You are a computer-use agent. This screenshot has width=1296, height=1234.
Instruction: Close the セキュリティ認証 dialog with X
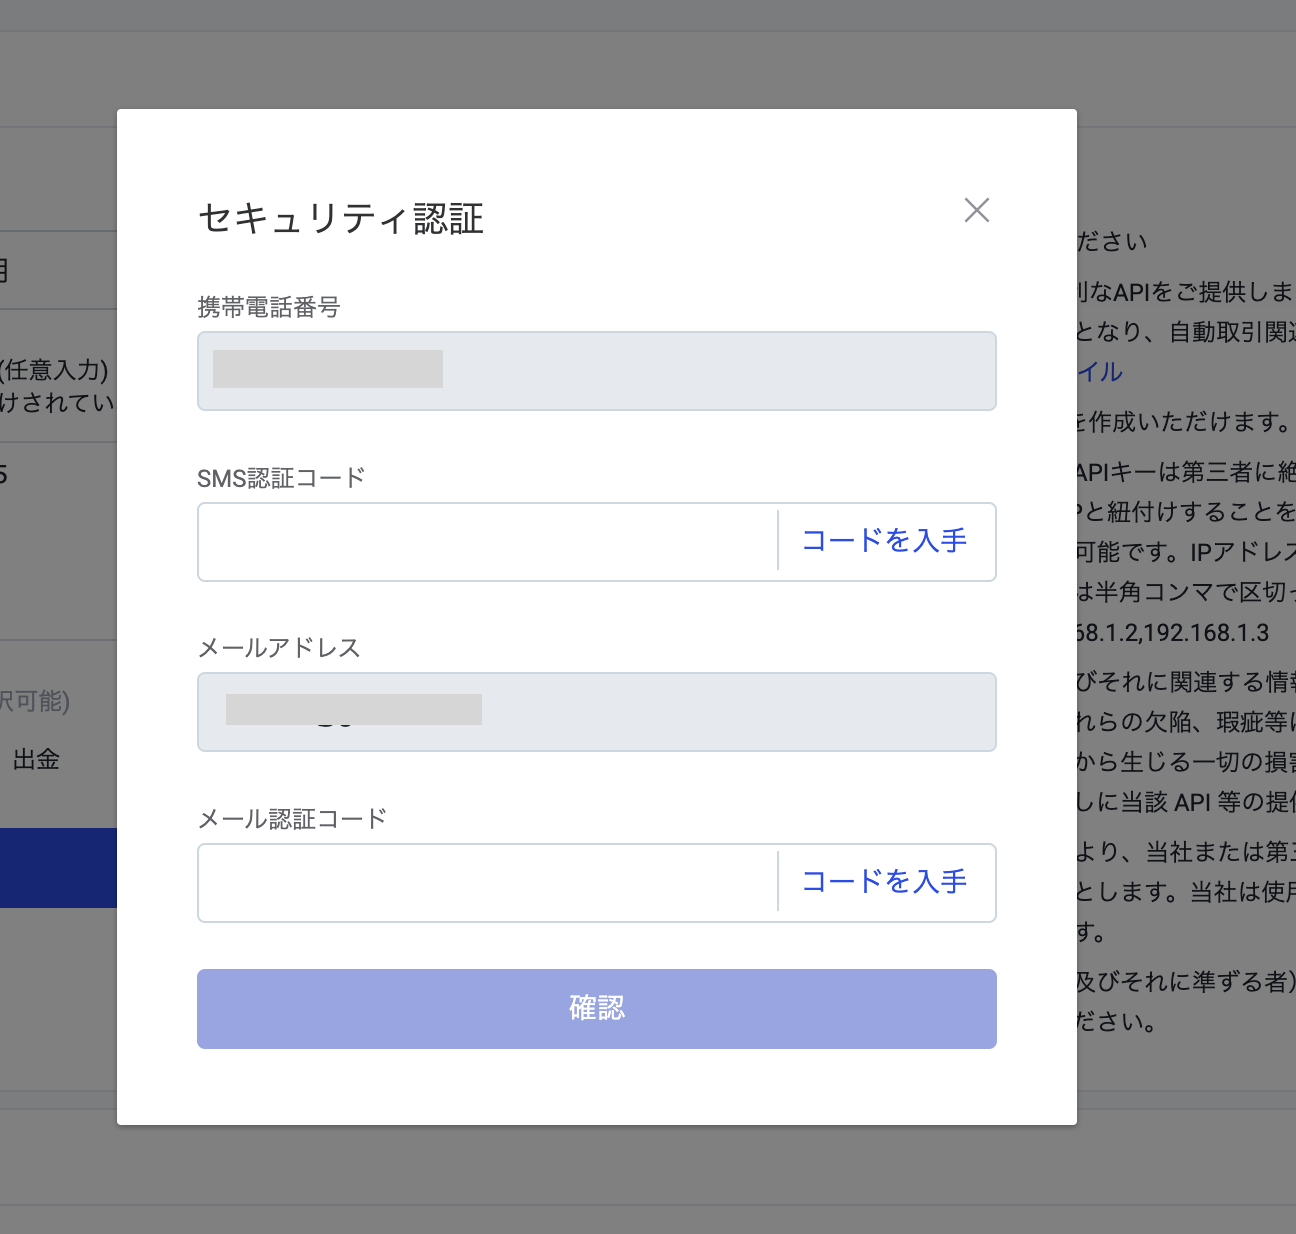tap(976, 210)
